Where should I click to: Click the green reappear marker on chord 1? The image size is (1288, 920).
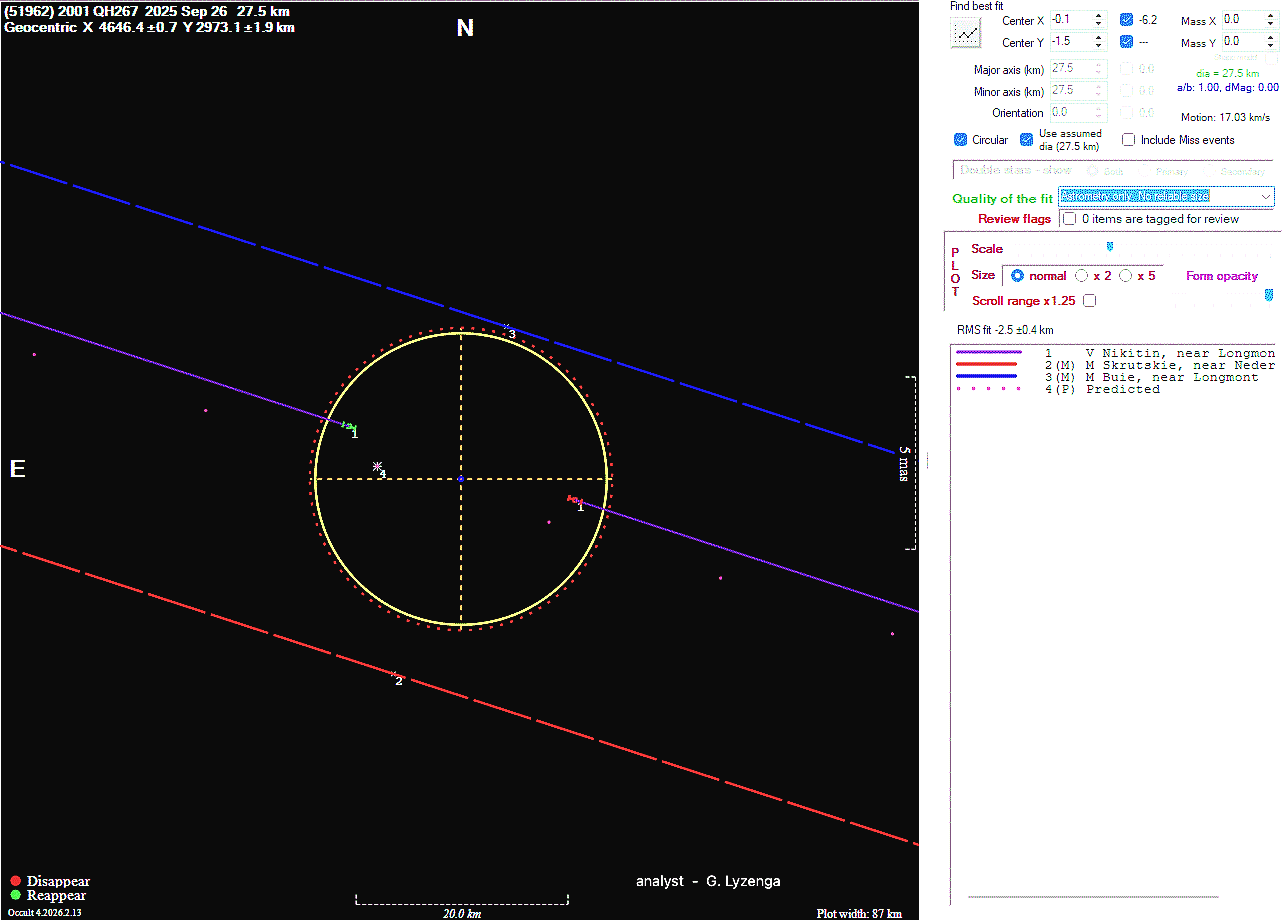(350, 426)
